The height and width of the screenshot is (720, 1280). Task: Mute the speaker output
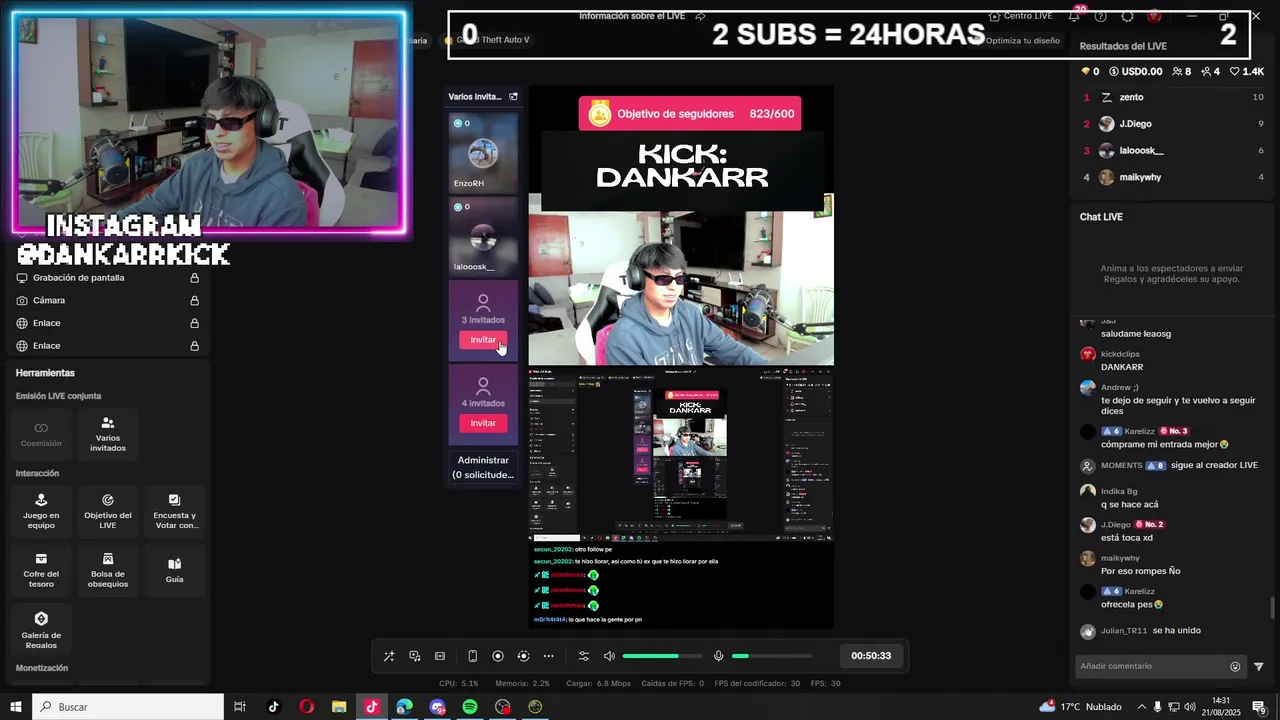point(609,656)
